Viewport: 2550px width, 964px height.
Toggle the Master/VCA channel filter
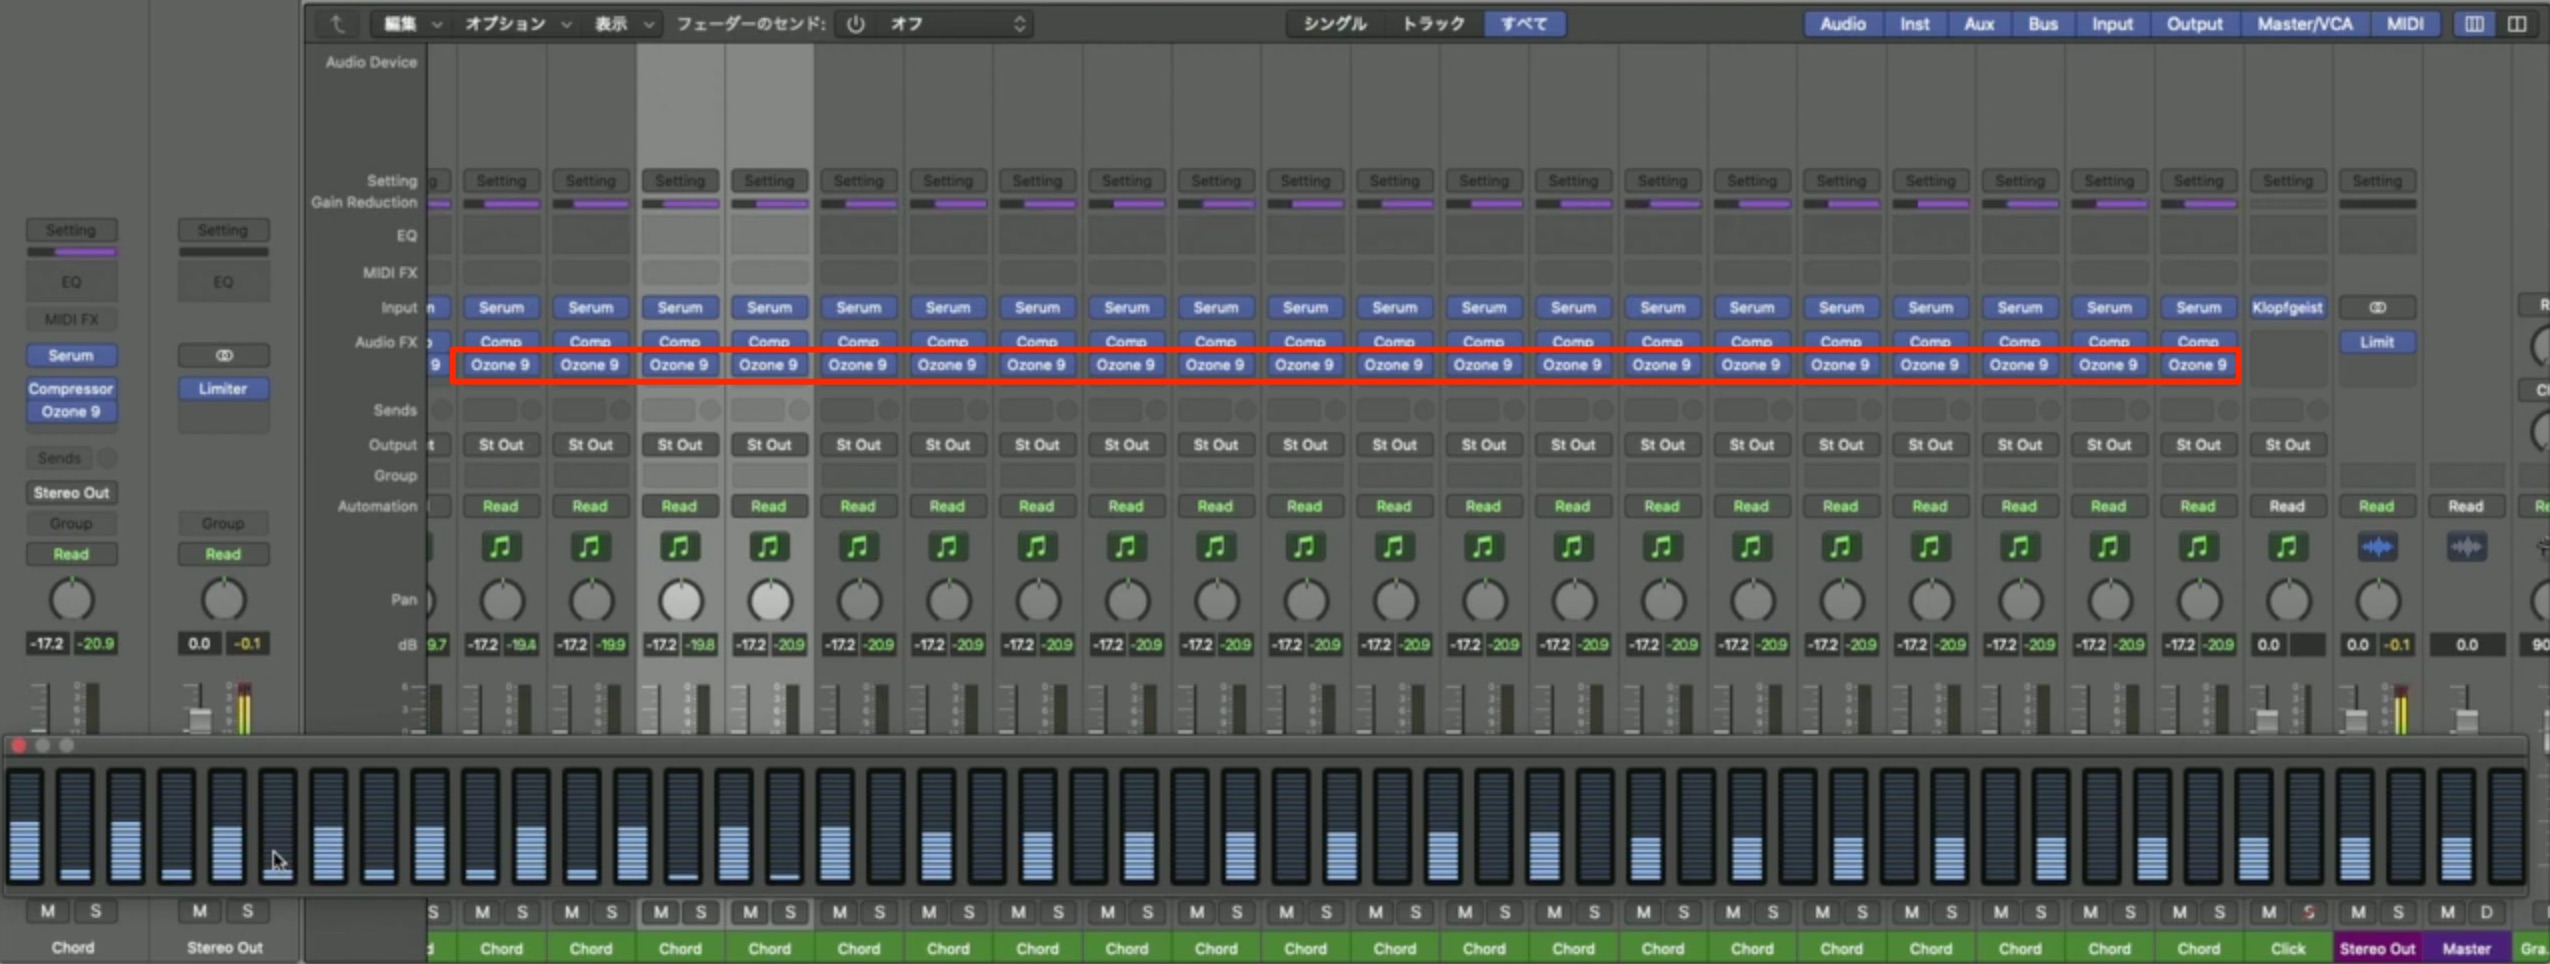(2304, 24)
